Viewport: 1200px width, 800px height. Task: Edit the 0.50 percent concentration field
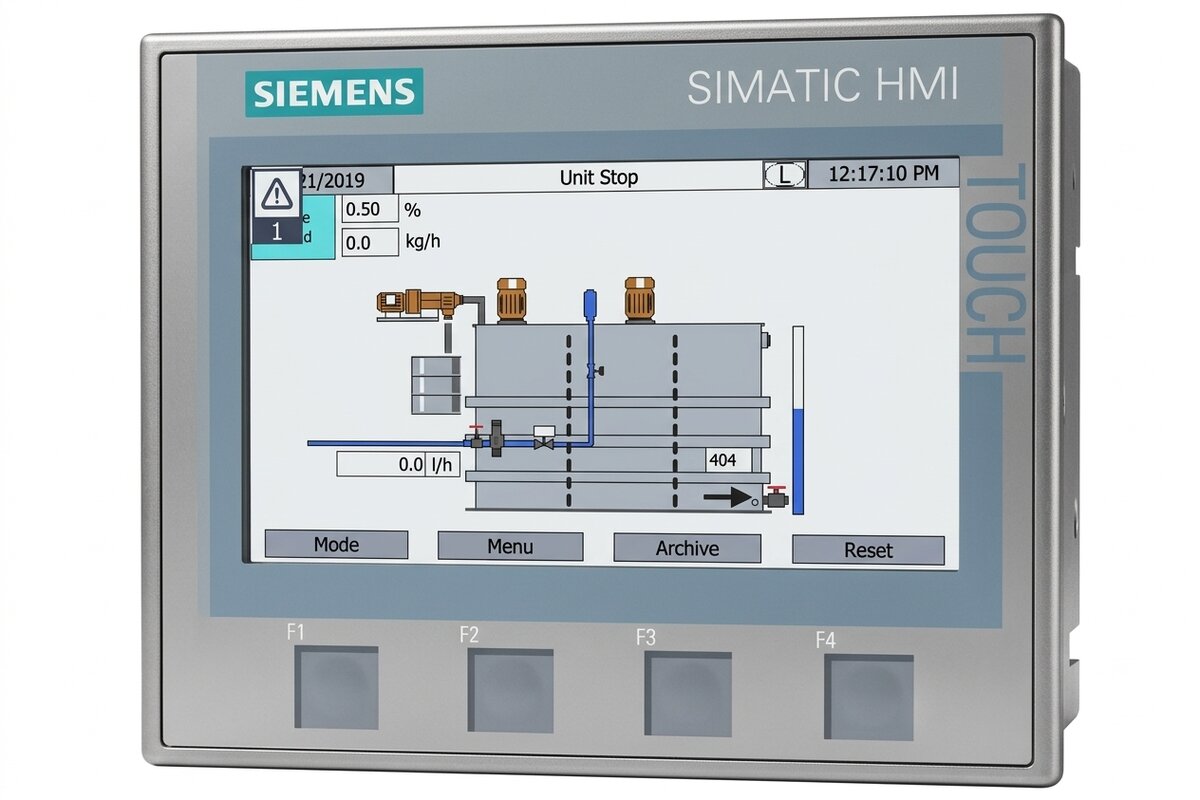[370, 210]
